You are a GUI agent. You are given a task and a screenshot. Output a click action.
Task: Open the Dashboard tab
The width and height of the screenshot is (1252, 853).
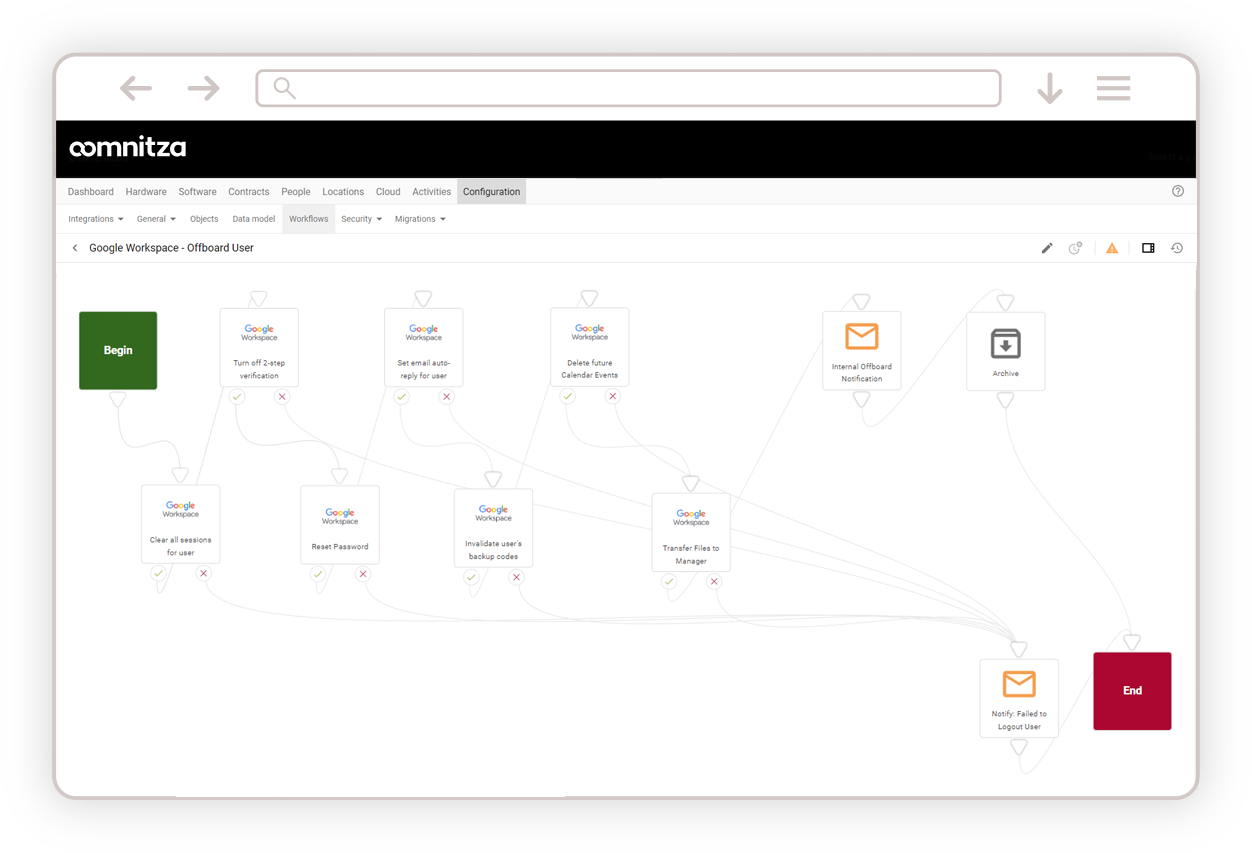coord(91,192)
